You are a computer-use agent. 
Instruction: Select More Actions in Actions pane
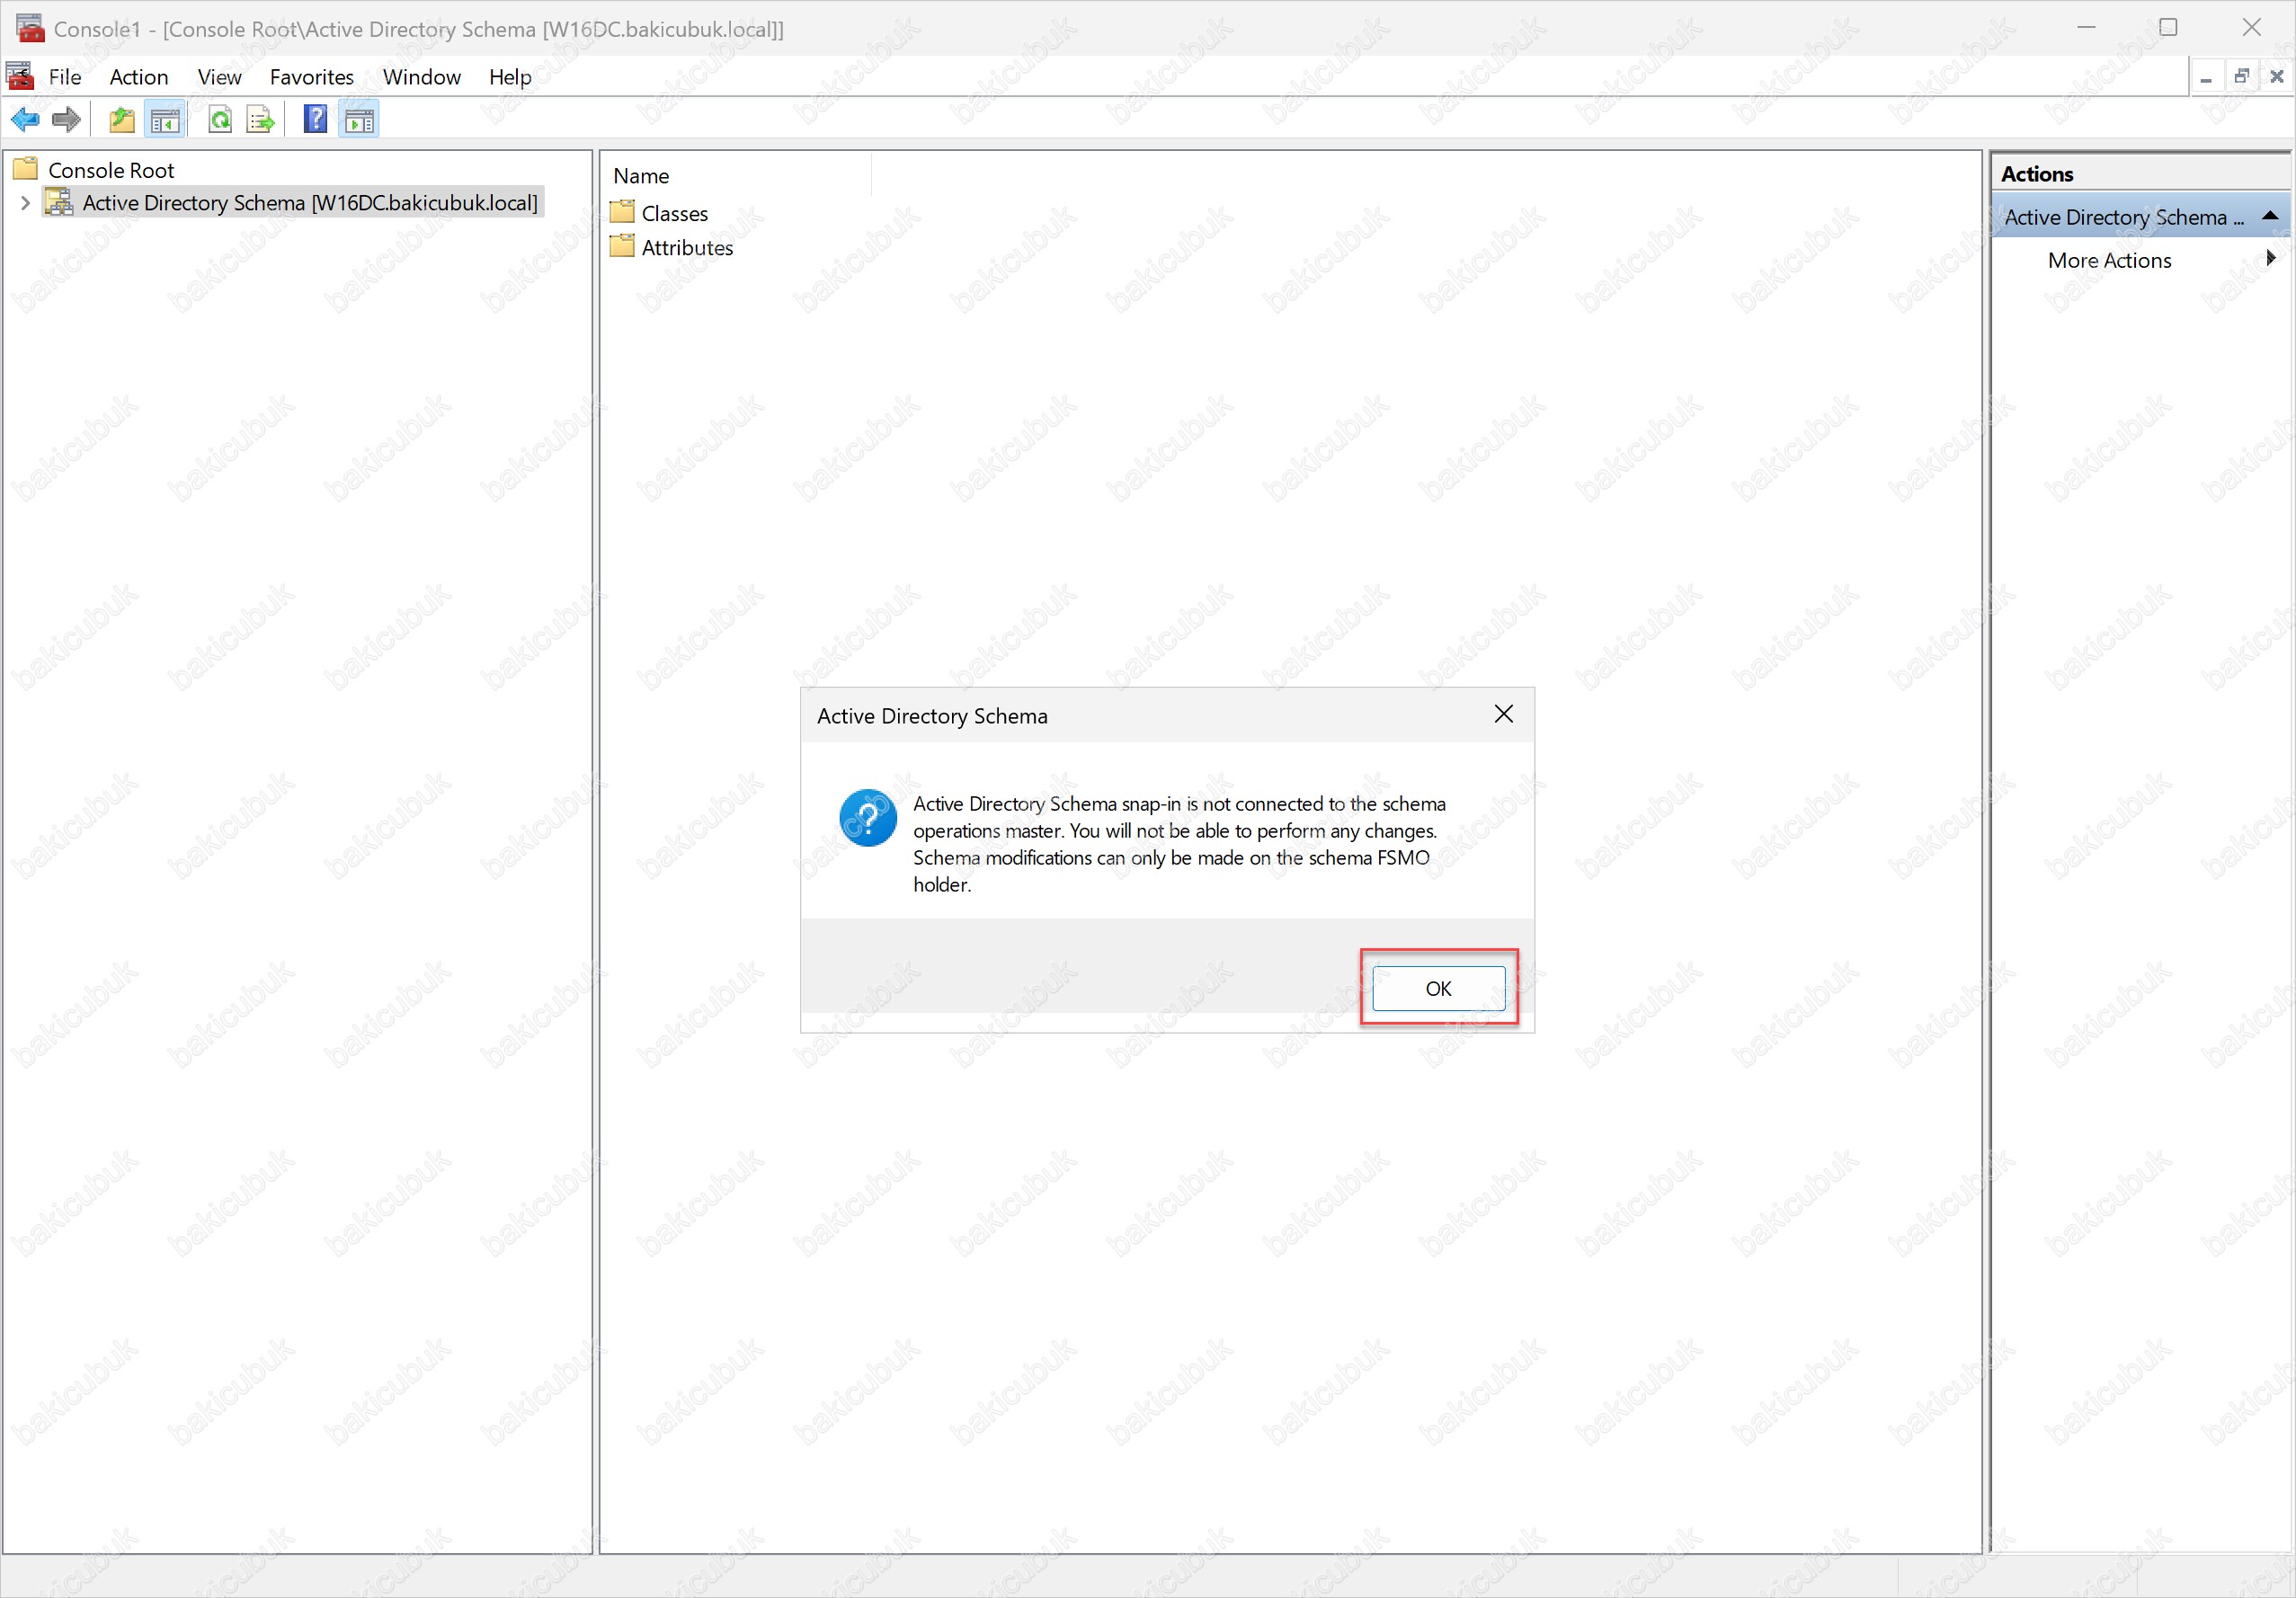pos(2109,260)
